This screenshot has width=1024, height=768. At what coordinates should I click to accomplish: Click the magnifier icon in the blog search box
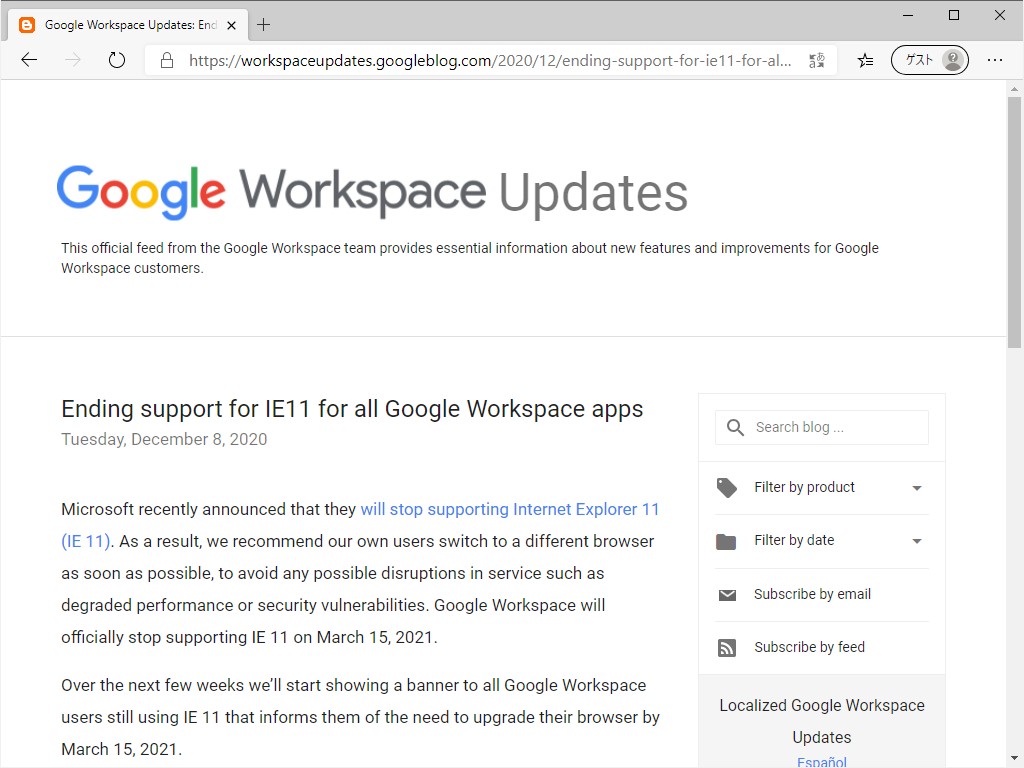pos(735,427)
